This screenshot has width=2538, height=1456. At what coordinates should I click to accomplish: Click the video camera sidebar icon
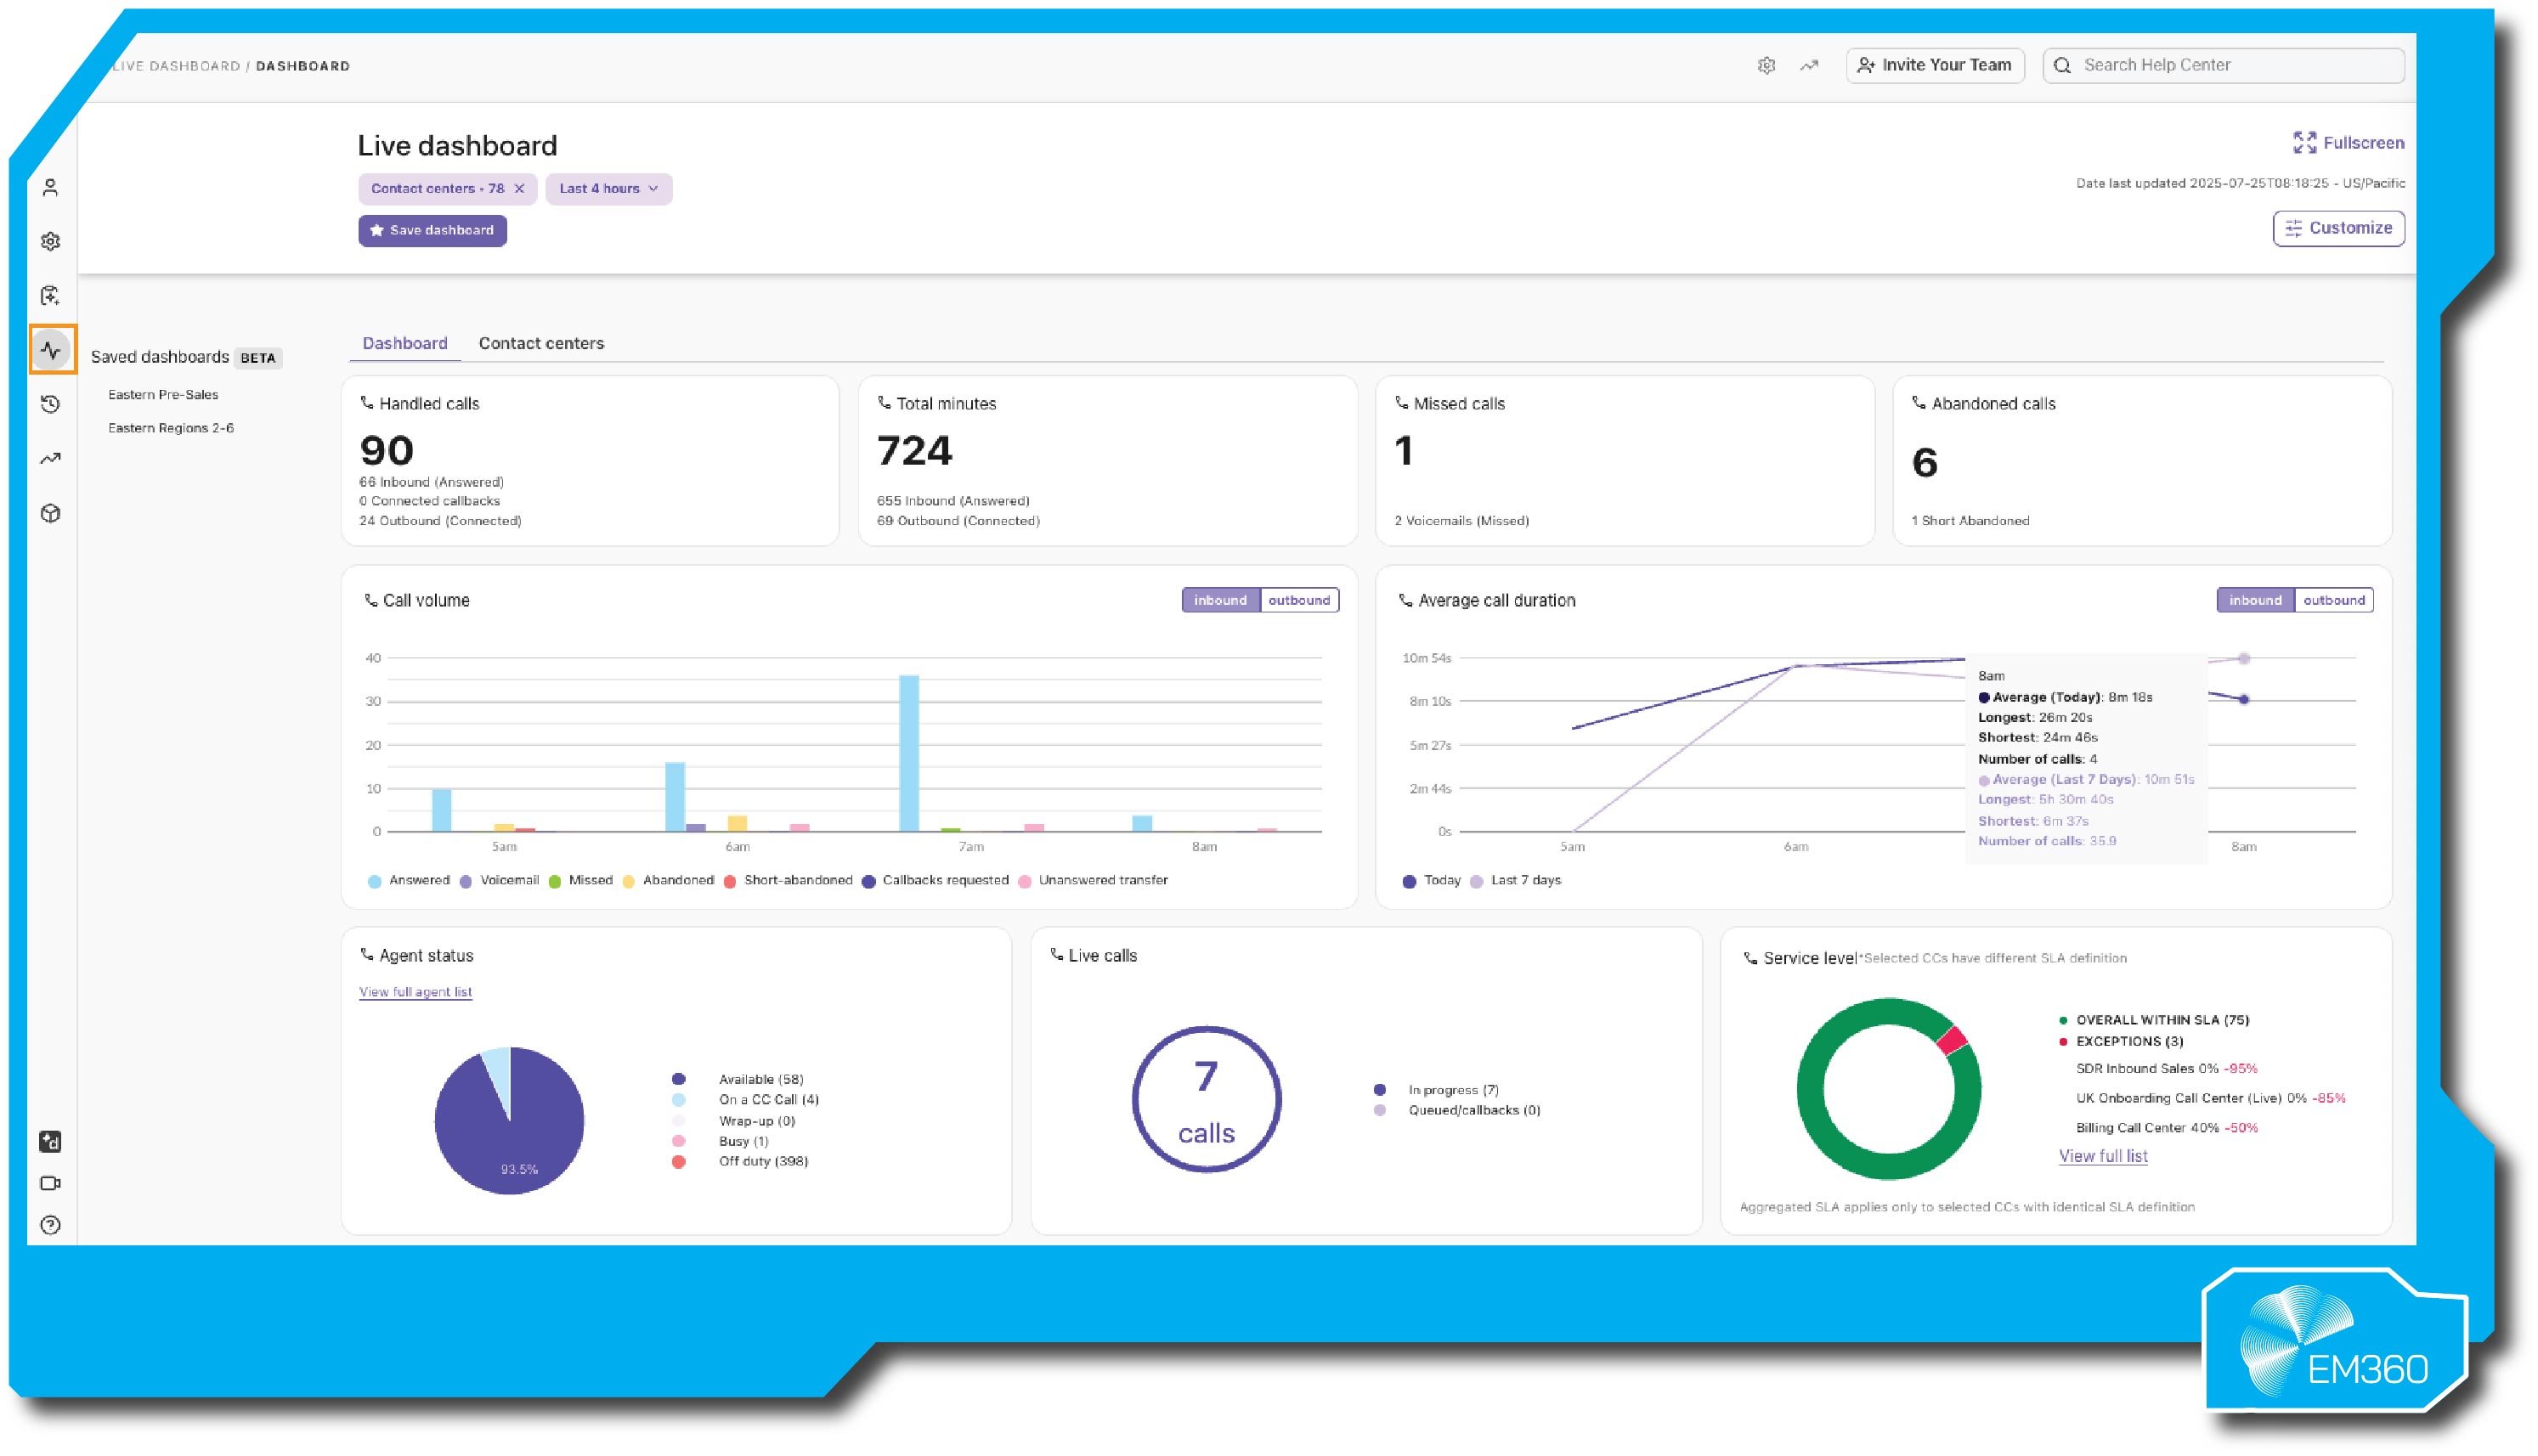(51, 1183)
